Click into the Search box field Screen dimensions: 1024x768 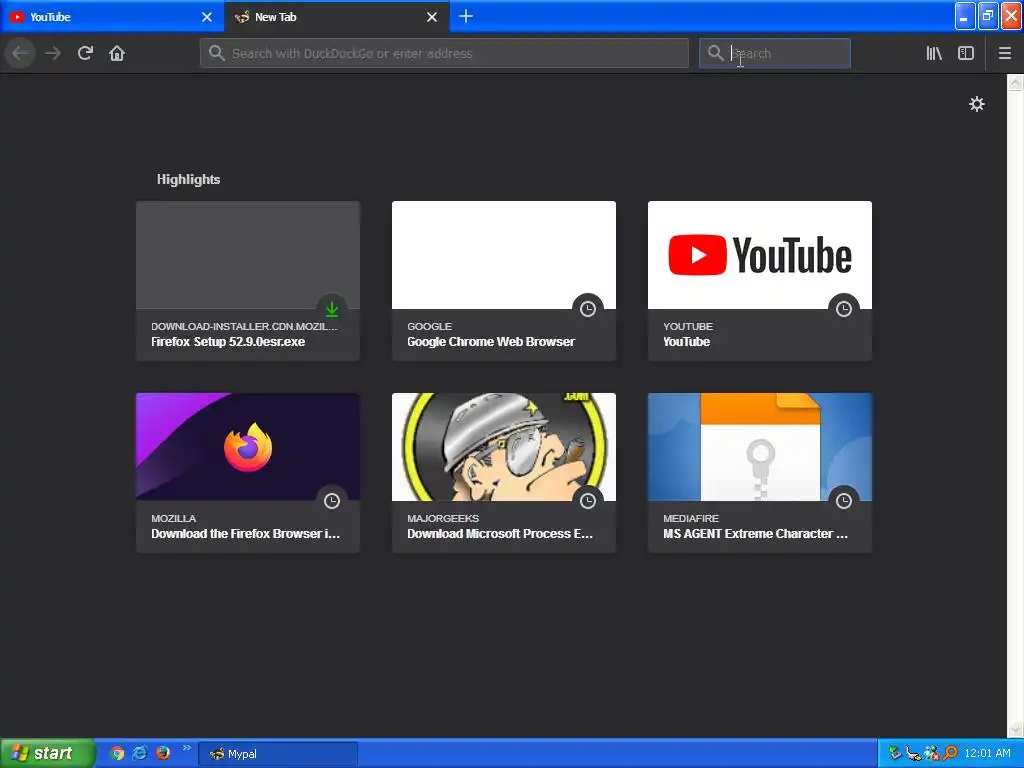[x=775, y=53]
